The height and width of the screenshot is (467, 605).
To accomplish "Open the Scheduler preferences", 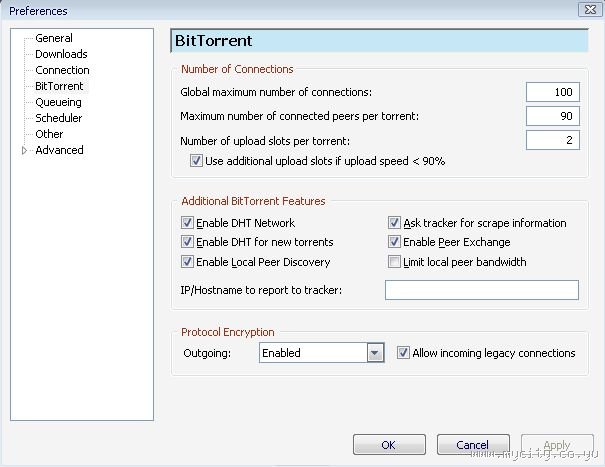I will tap(58, 118).
